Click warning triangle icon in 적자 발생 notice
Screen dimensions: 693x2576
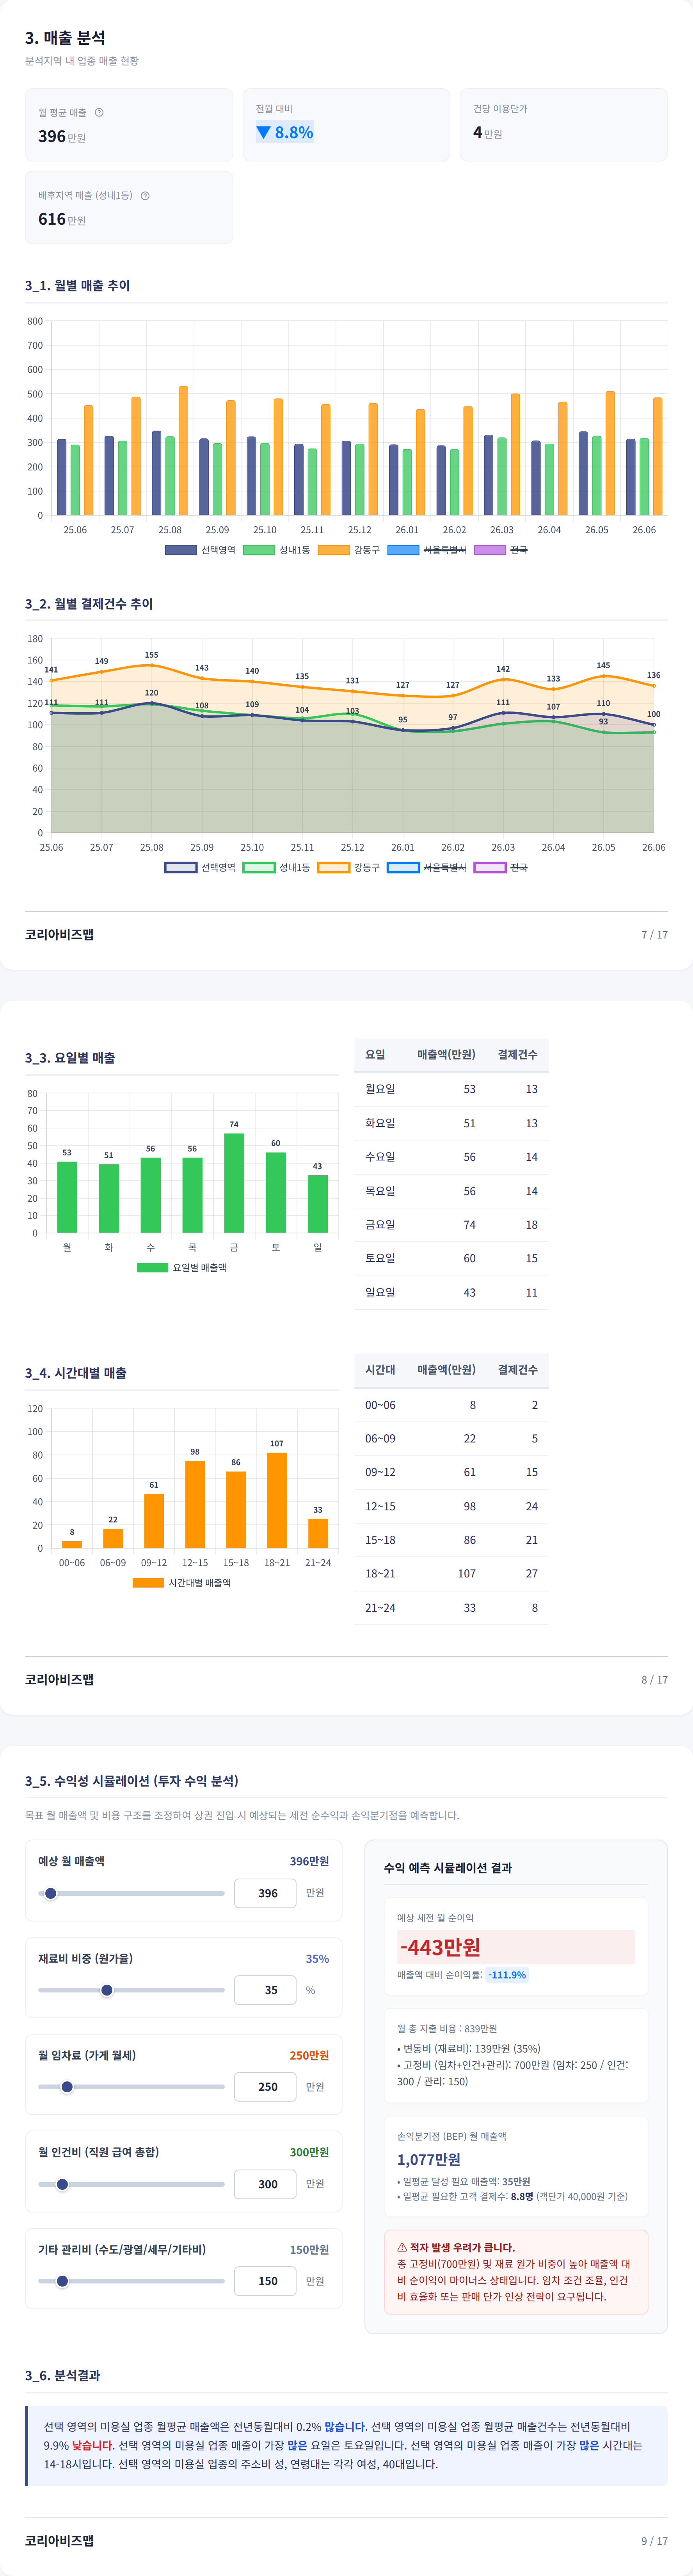click(x=402, y=2247)
